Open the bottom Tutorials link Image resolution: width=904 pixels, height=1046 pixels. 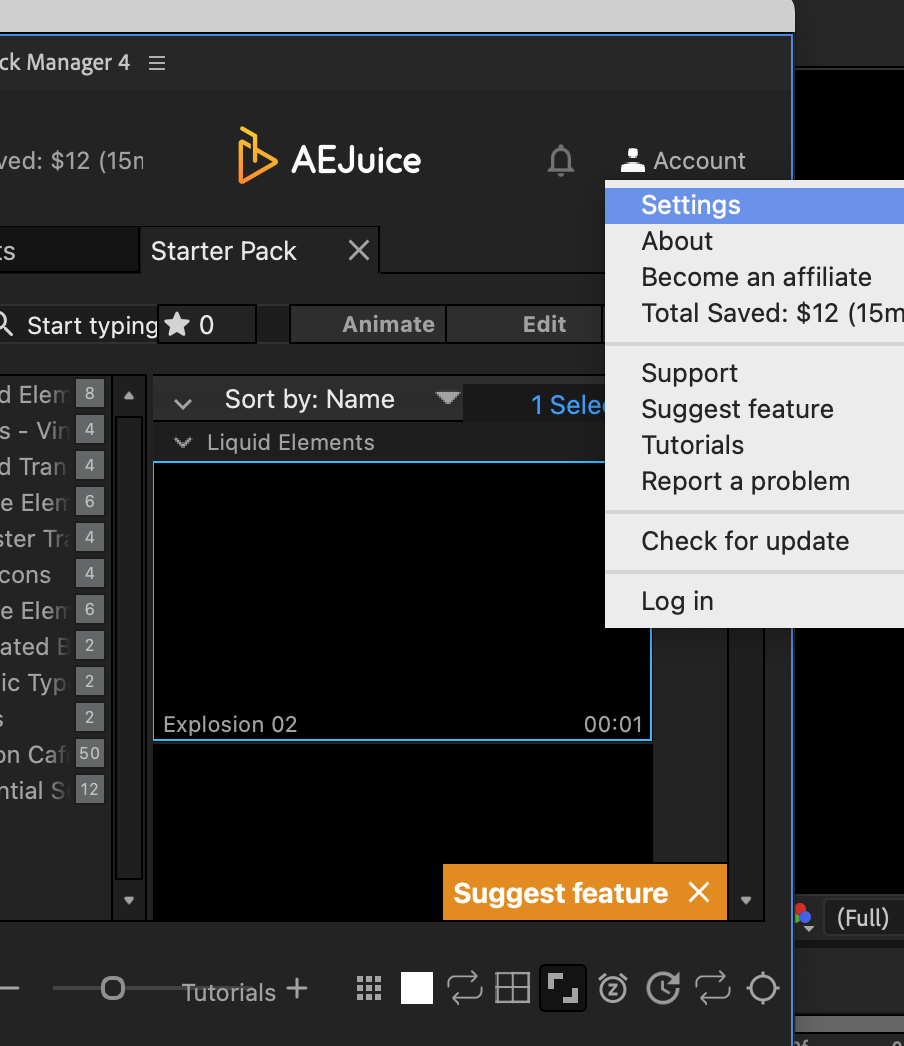point(229,993)
